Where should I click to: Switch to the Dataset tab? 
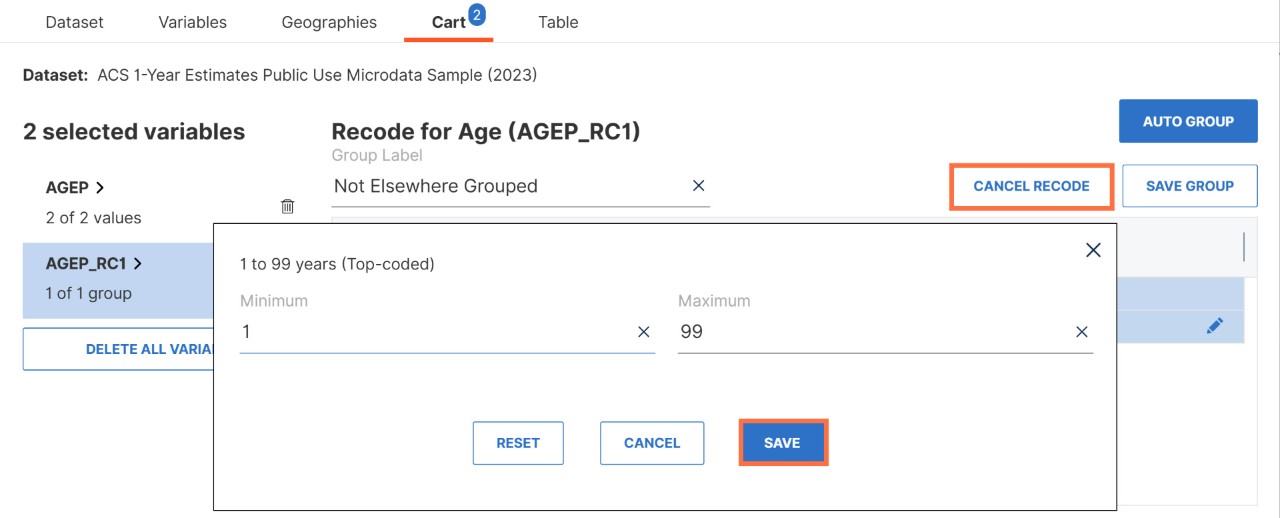pos(74,22)
